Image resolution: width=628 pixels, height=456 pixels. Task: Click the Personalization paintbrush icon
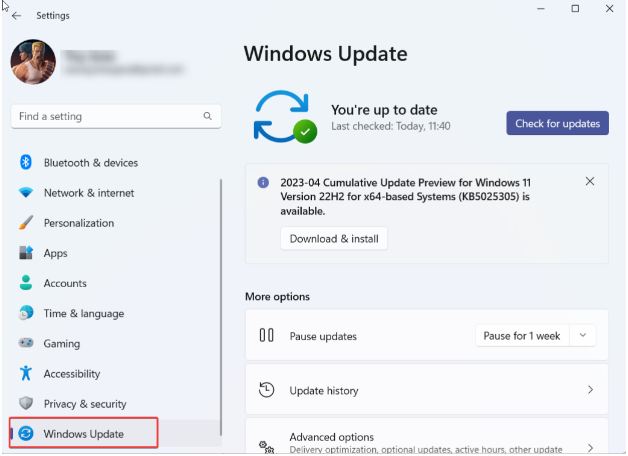pyautogui.click(x=26, y=223)
